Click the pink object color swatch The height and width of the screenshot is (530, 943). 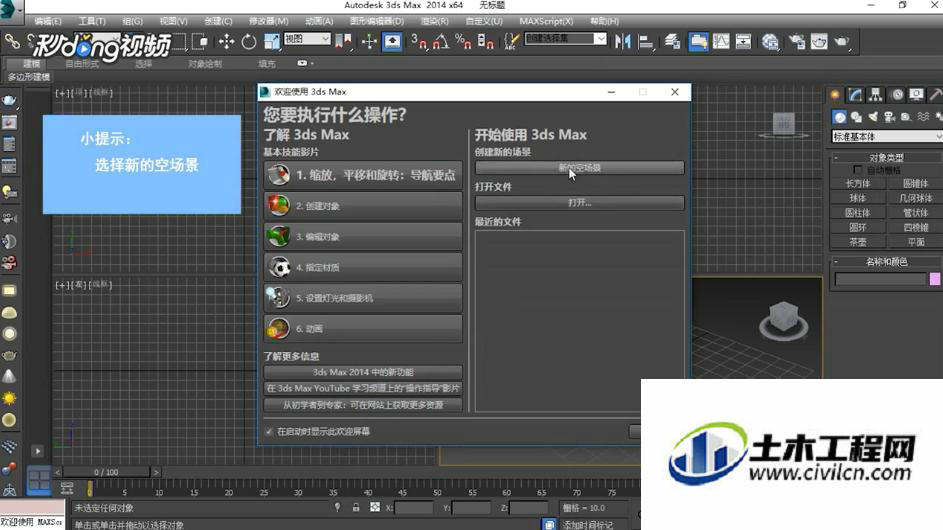click(935, 279)
